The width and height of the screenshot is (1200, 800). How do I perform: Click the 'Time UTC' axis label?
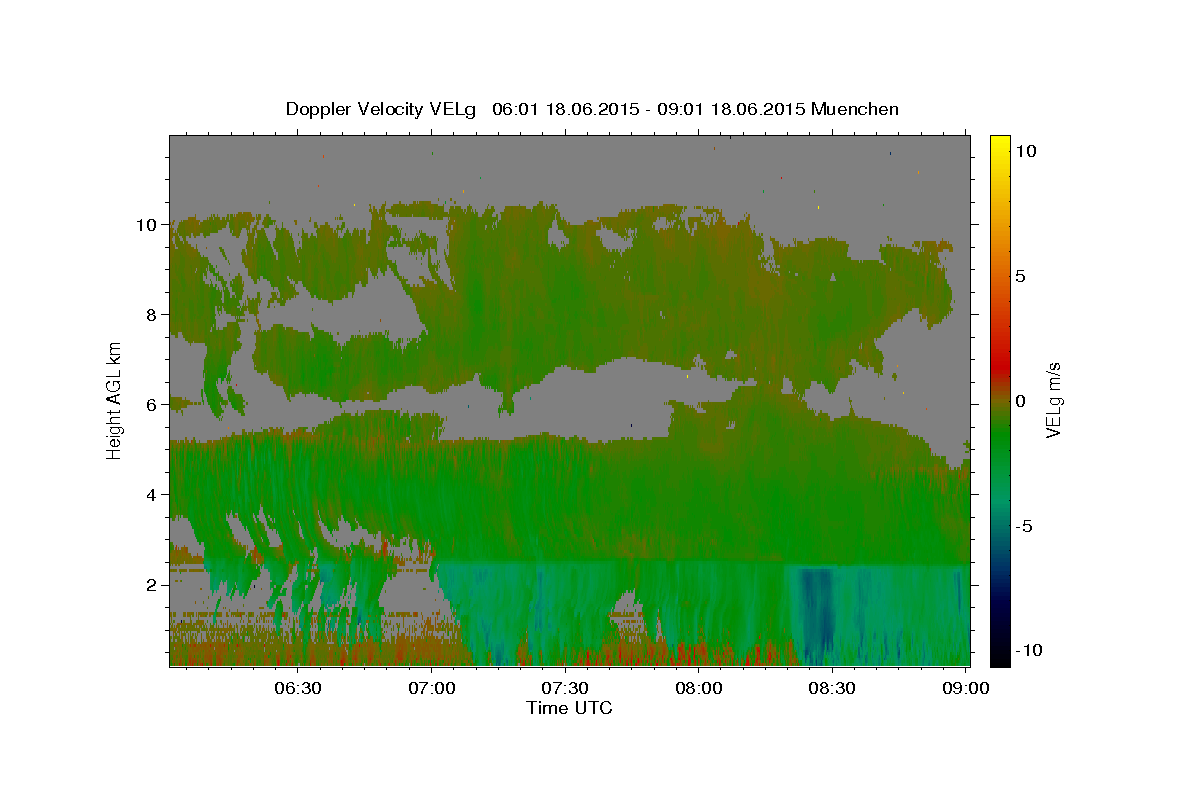(x=569, y=708)
